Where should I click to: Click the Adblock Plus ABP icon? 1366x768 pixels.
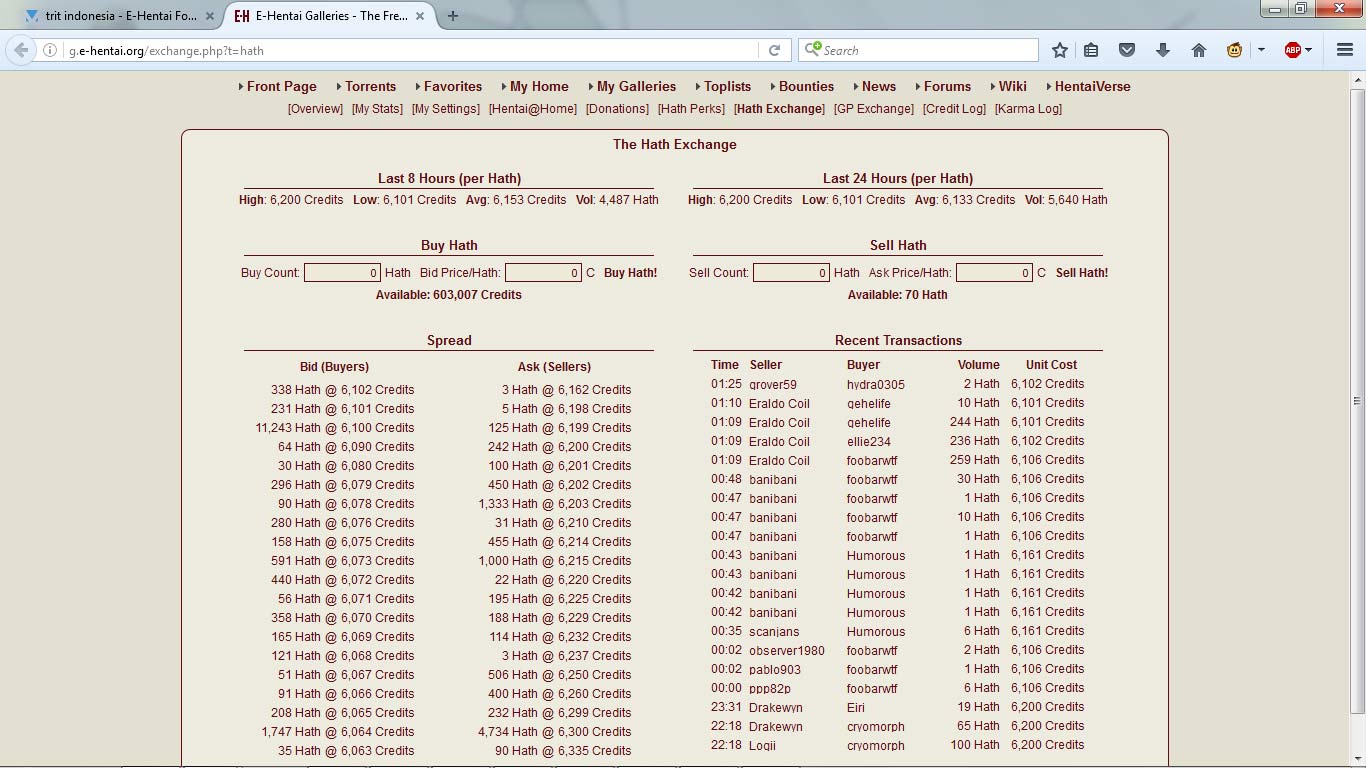1293,50
